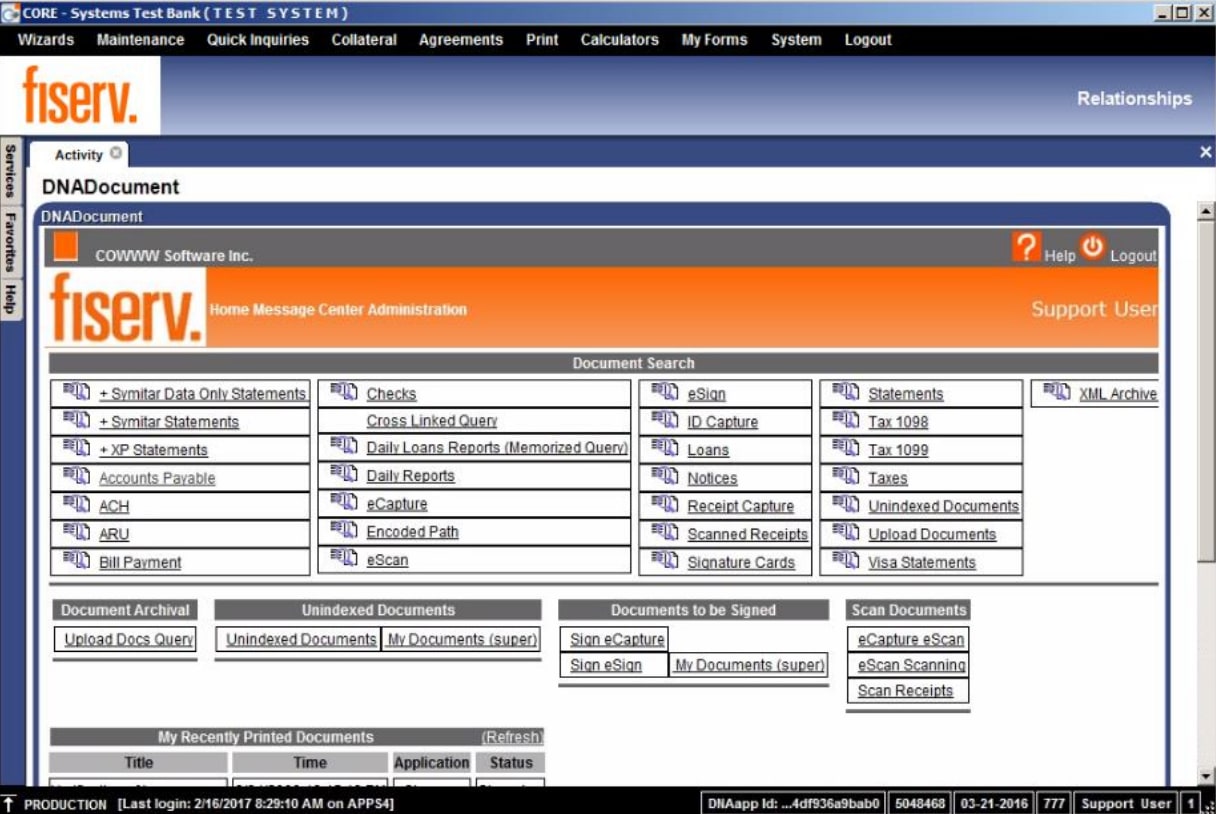The width and height of the screenshot is (1216, 814).
Task: Click the vertical scrollbar down arrow
Action: [x=1205, y=776]
